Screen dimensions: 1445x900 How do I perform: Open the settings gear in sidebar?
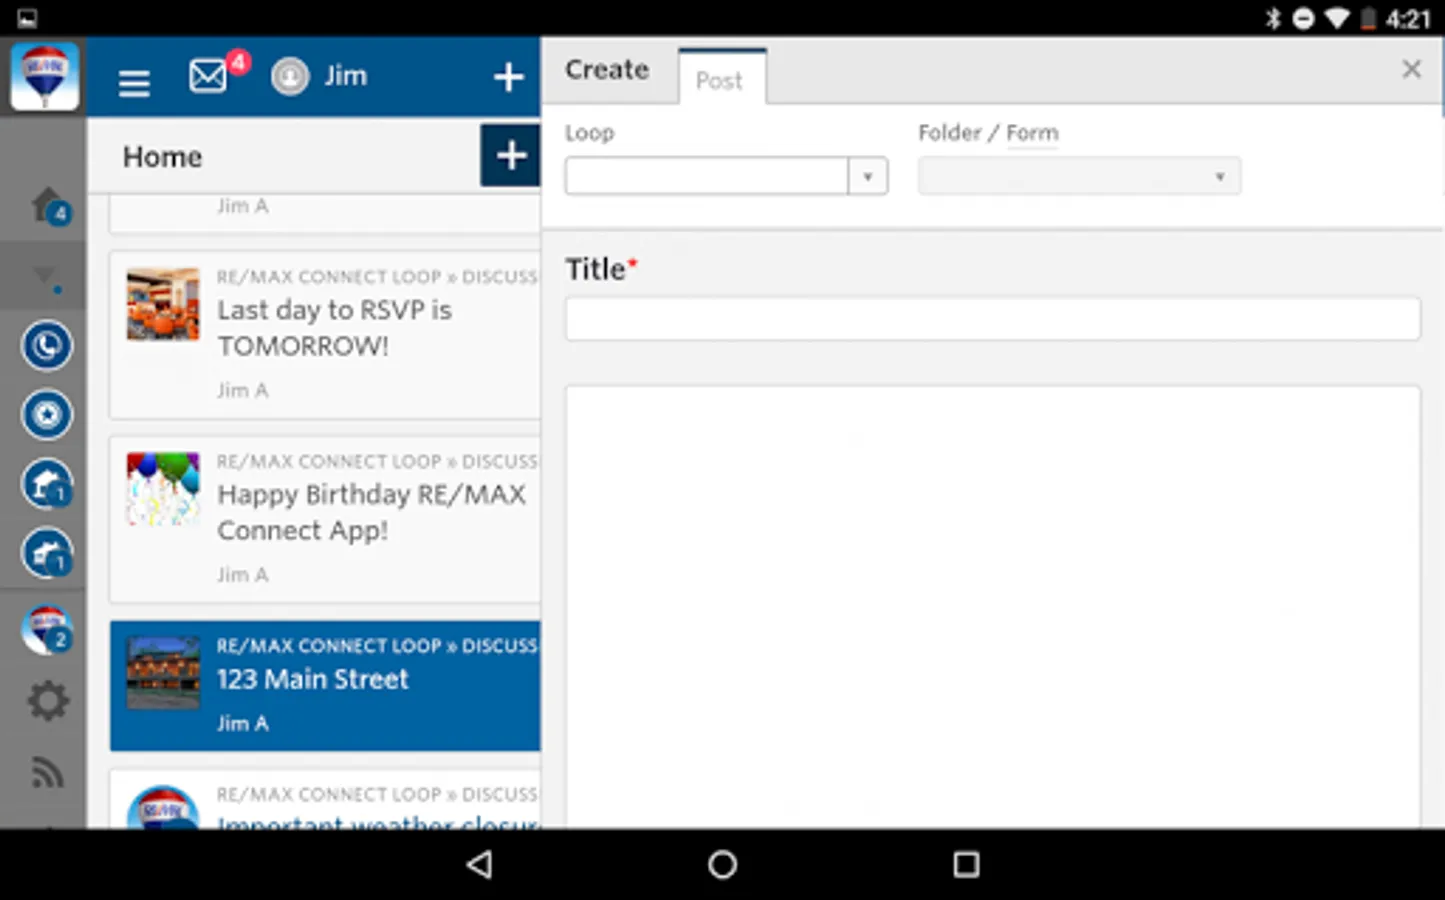click(47, 701)
